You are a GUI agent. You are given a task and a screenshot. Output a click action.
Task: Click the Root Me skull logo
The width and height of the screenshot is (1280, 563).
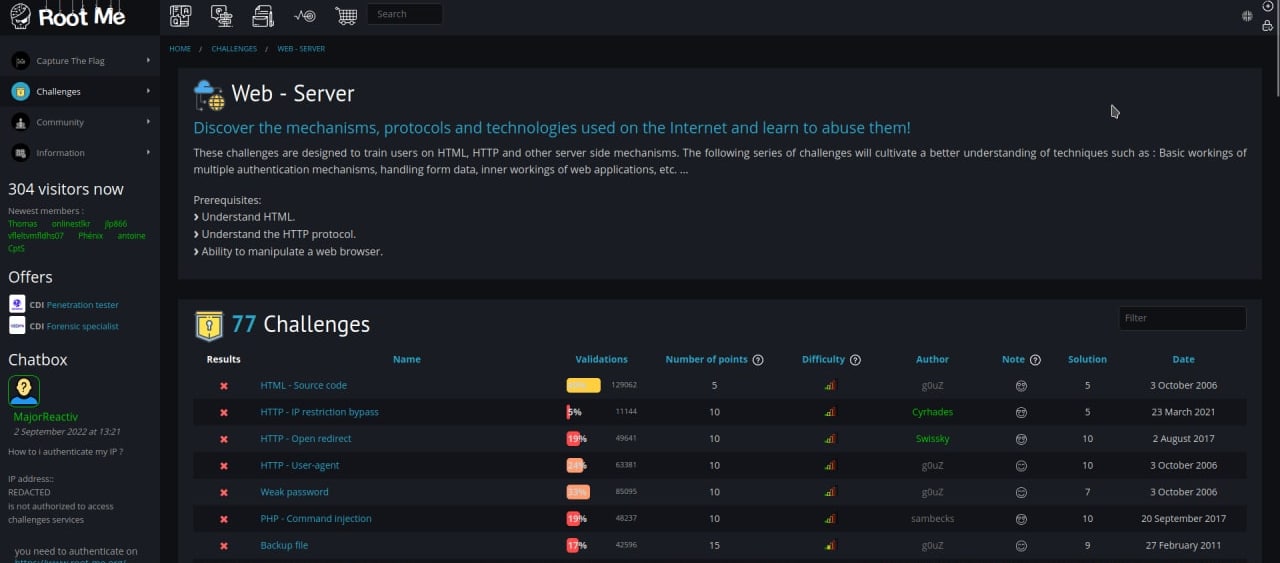pyautogui.click(x=20, y=16)
